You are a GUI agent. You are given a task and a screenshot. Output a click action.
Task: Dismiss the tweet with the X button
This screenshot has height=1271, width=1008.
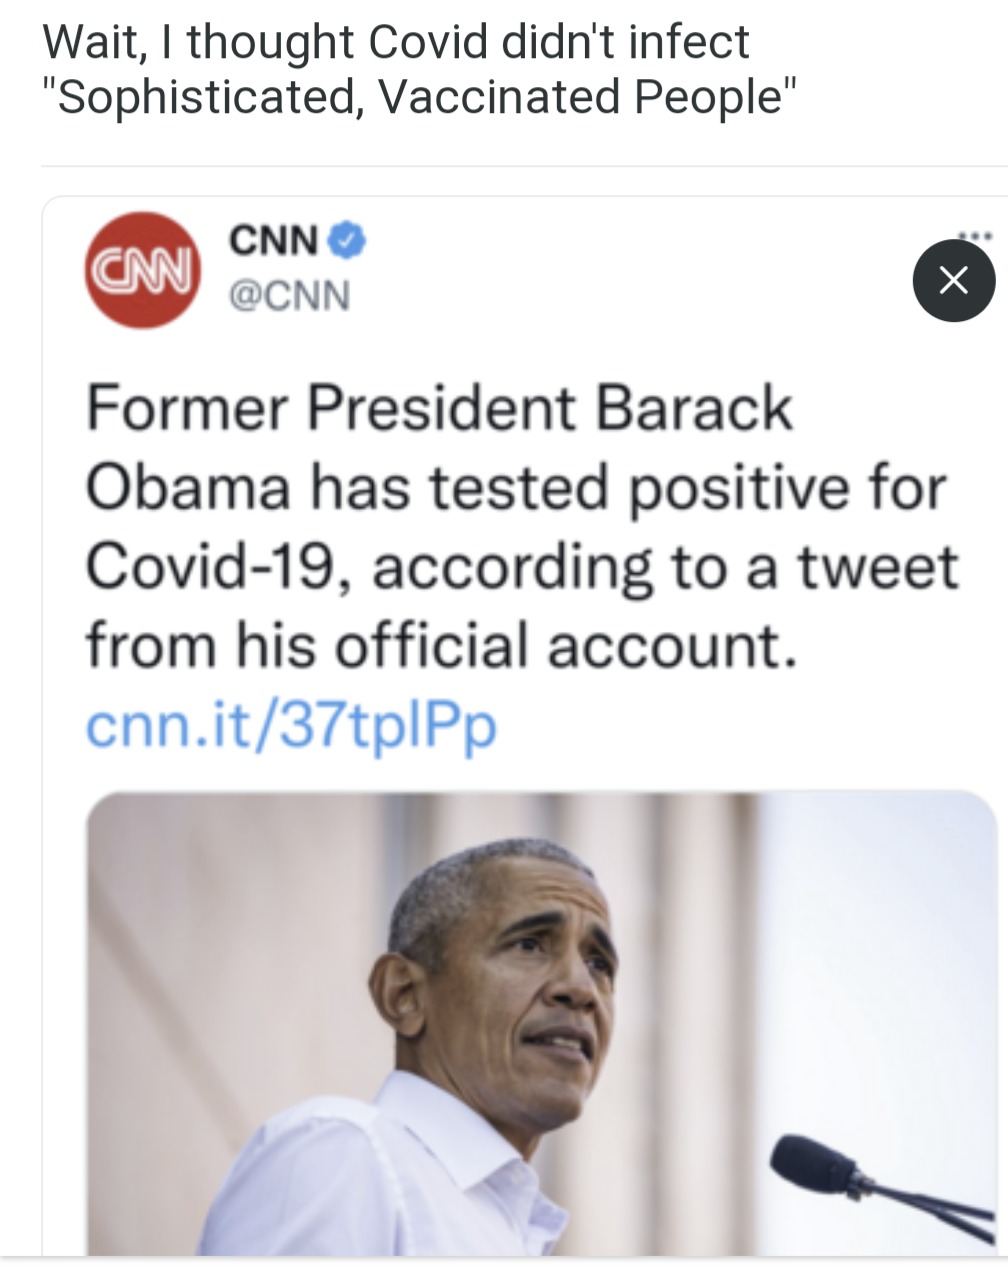954,281
